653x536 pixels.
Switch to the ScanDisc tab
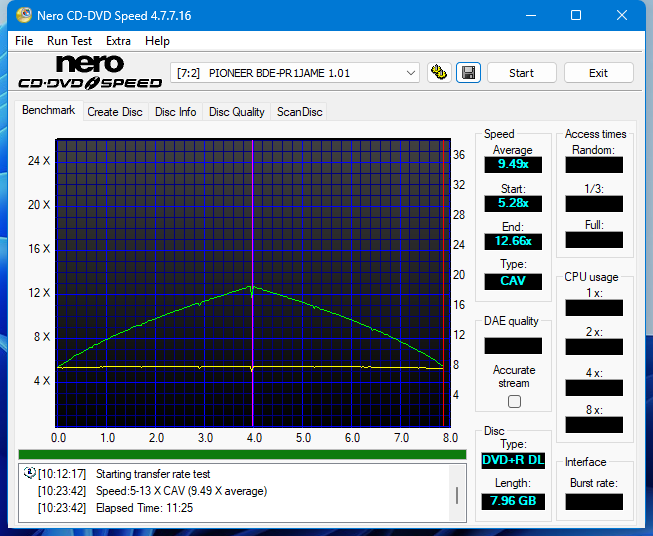pyautogui.click(x=300, y=112)
